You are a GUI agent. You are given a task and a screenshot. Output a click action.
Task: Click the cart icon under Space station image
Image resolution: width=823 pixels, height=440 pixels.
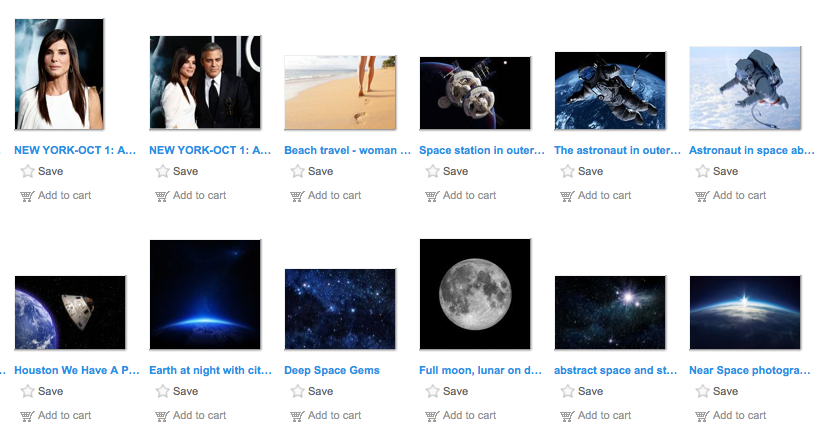pos(432,196)
